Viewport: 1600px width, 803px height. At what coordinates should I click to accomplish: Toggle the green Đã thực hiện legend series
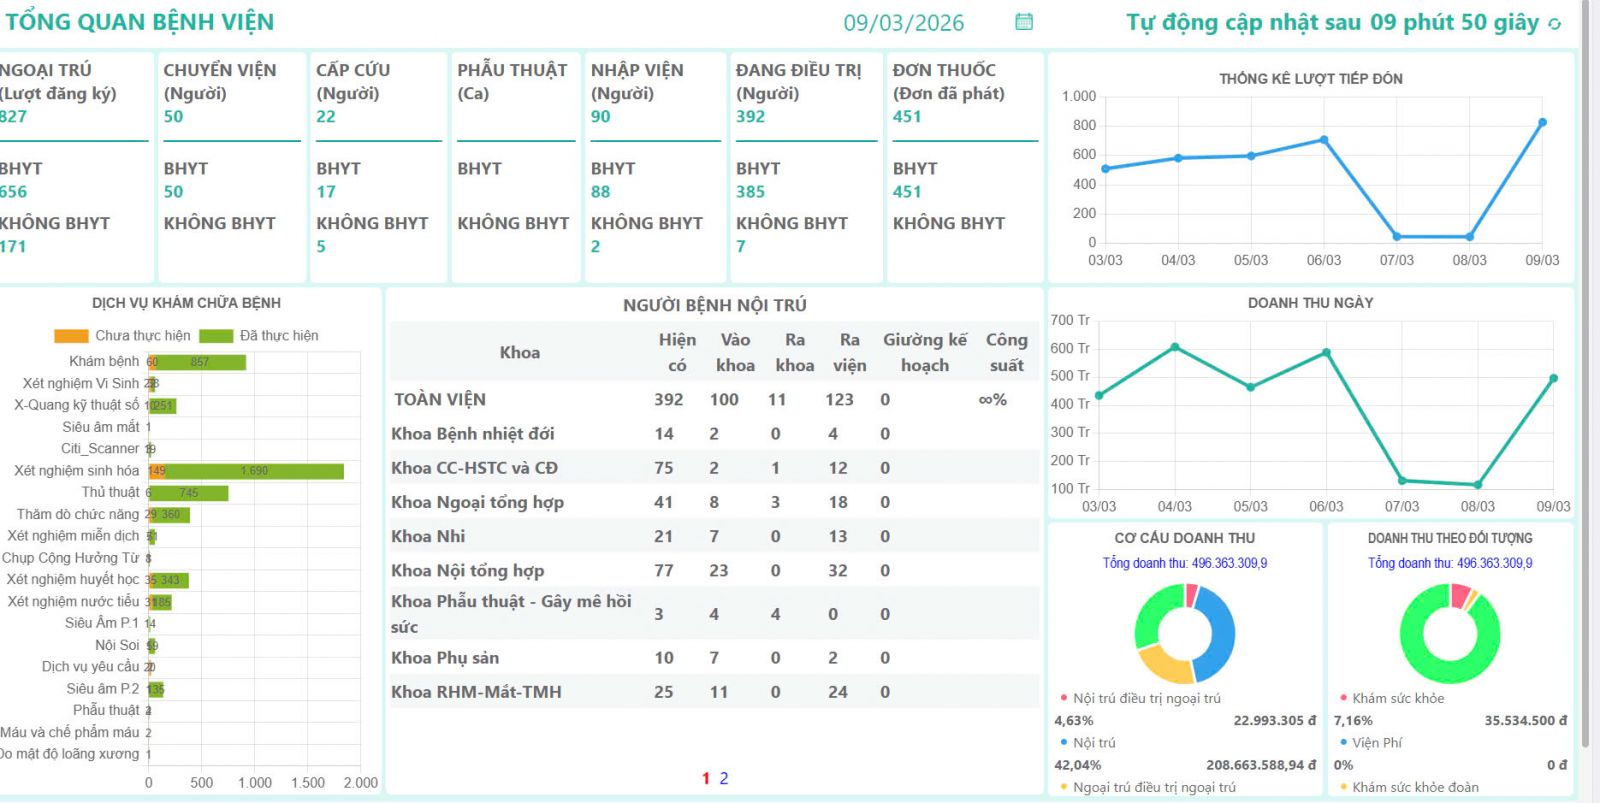(x=216, y=336)
